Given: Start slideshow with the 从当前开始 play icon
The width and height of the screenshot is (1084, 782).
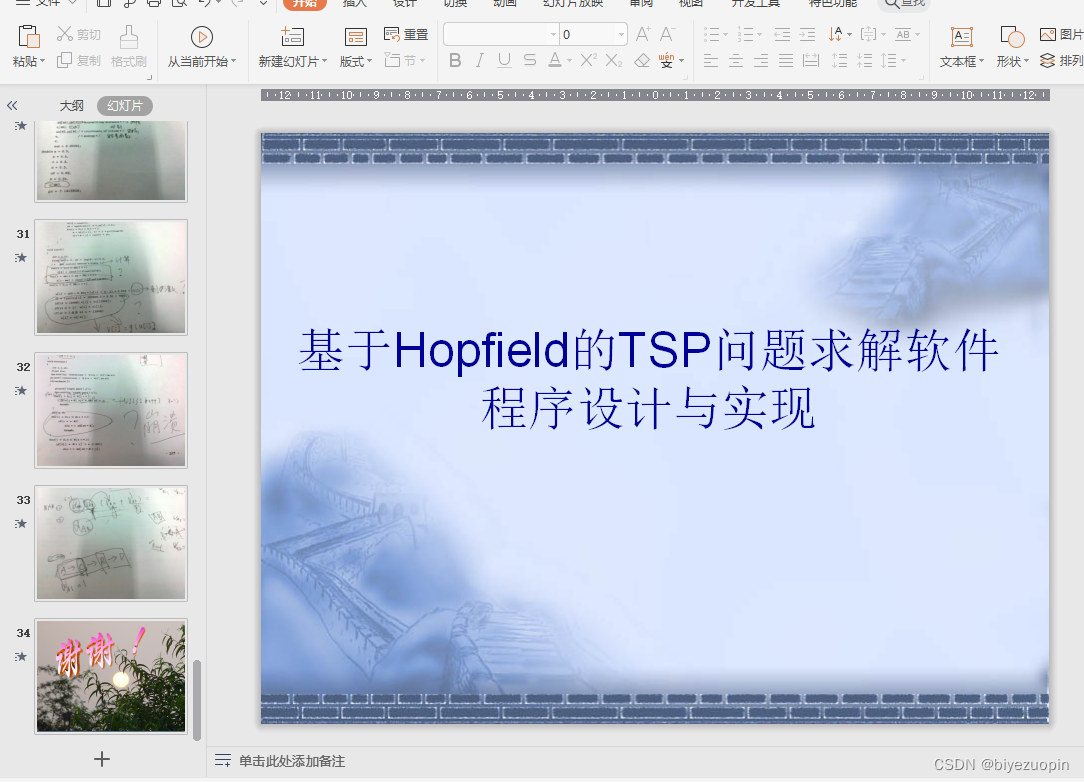Looking at the screenshot, I should [x=201, y=37].
